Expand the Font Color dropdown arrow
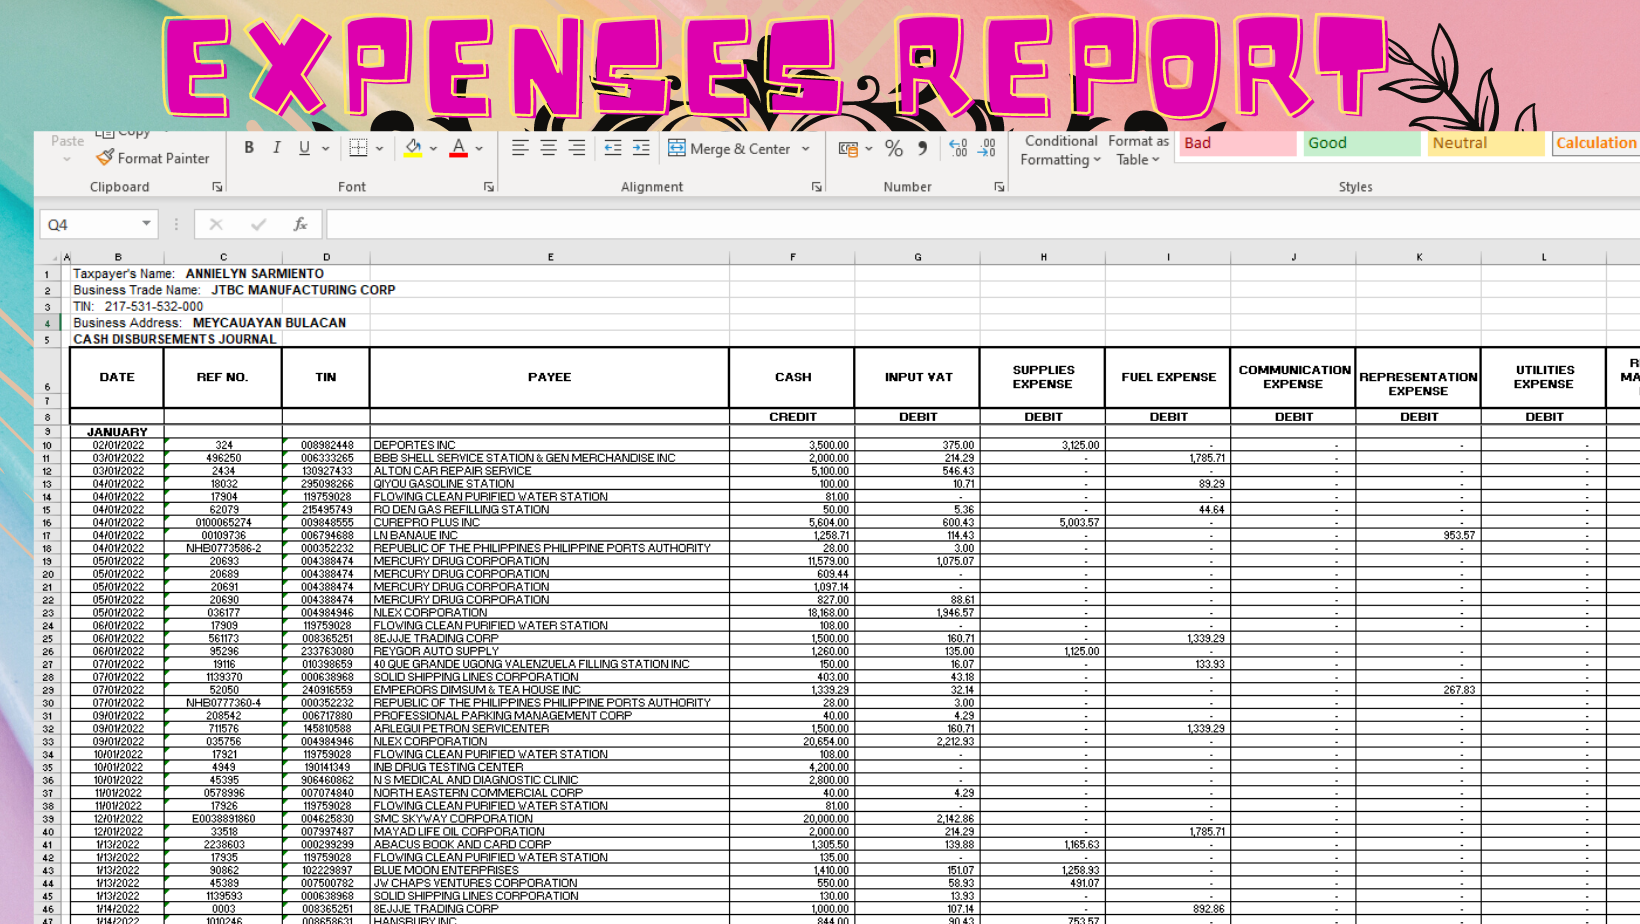The width and height of the screenshot is (1640, 924). (480, 149)
